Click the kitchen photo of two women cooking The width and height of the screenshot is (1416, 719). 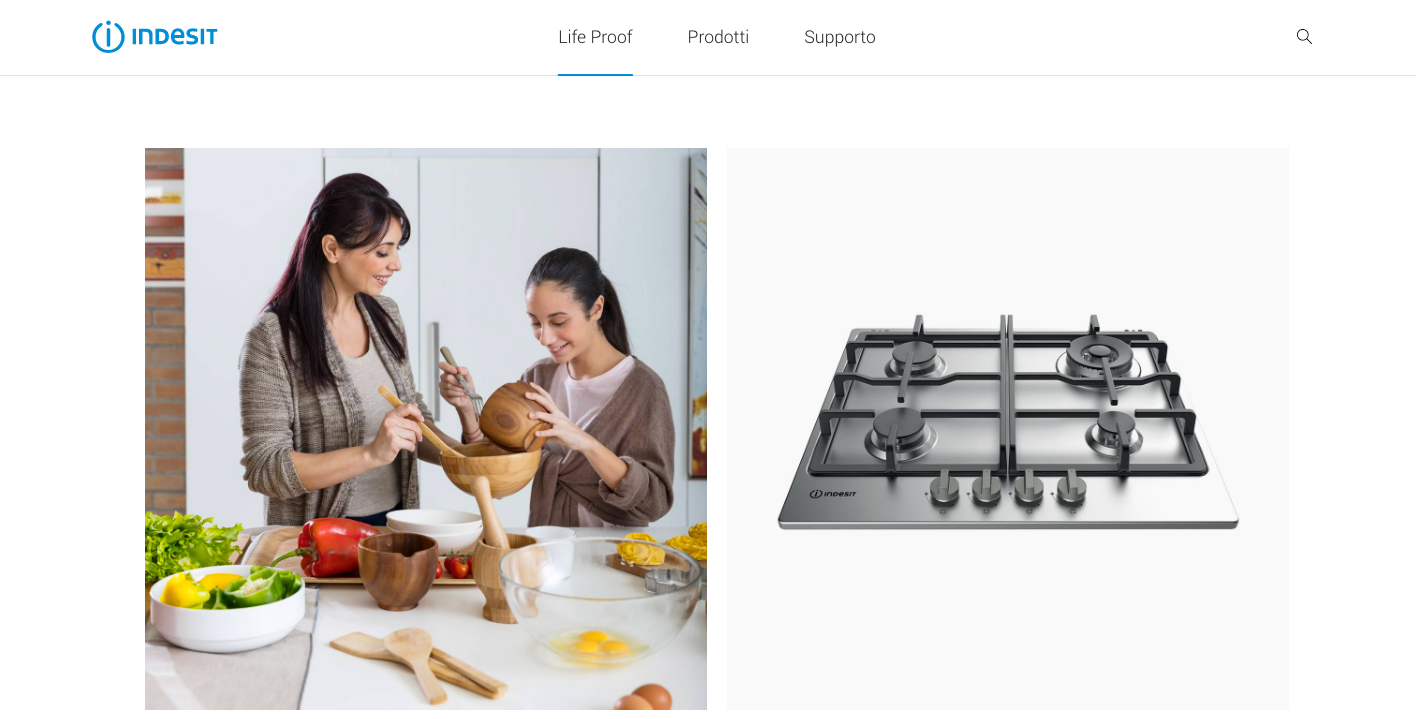click(426, 429)
